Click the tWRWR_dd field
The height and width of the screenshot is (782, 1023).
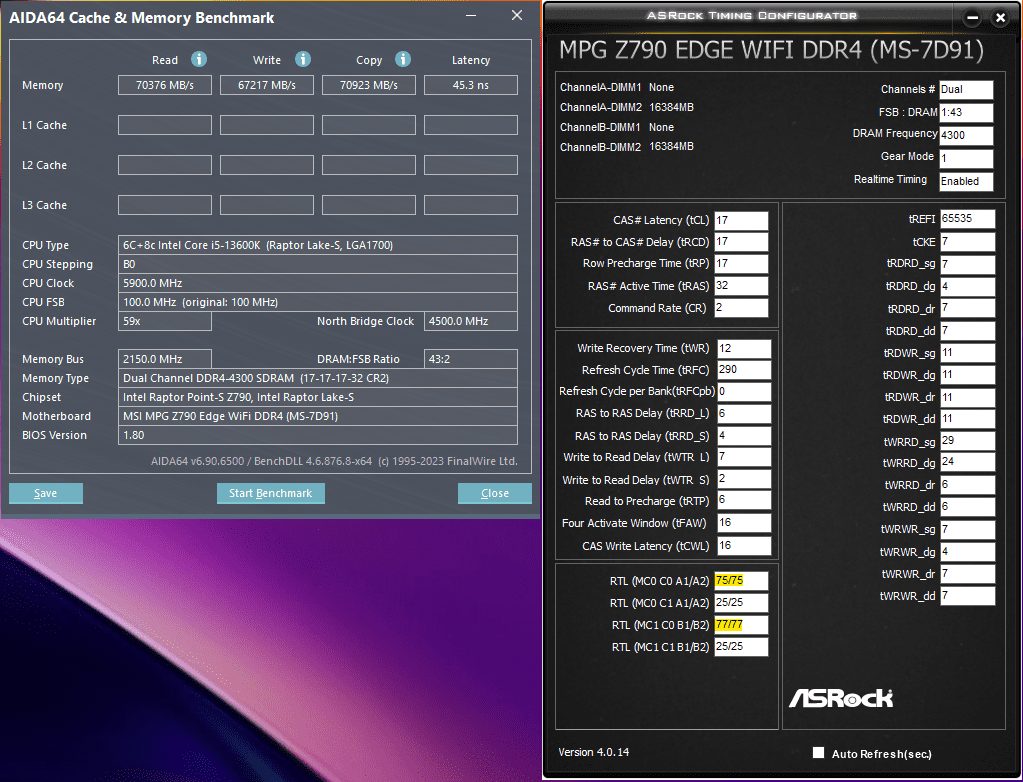coord(968,596)
